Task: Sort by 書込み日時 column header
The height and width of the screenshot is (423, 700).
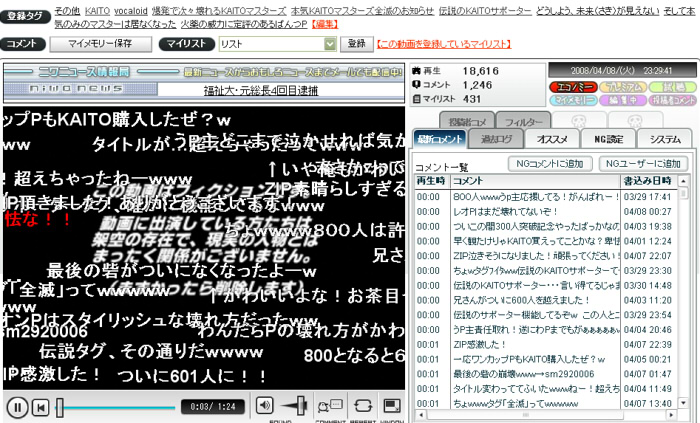Action: point(648,181)
